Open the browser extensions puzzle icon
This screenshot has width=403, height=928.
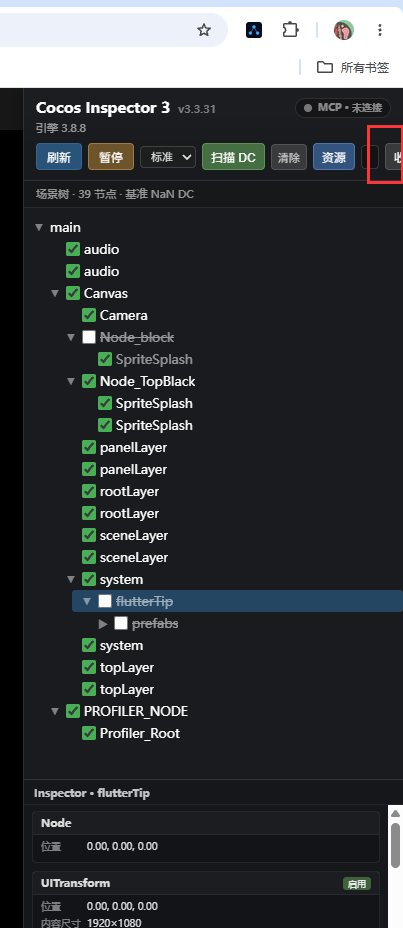(290, 30)
